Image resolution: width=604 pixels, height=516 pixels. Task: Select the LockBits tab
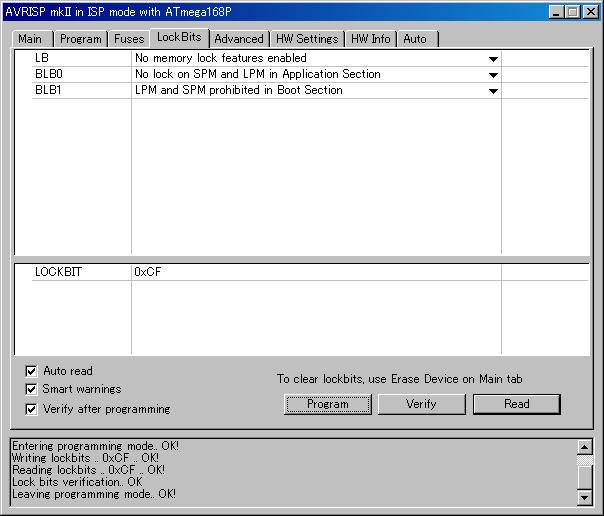coord(179,37)
